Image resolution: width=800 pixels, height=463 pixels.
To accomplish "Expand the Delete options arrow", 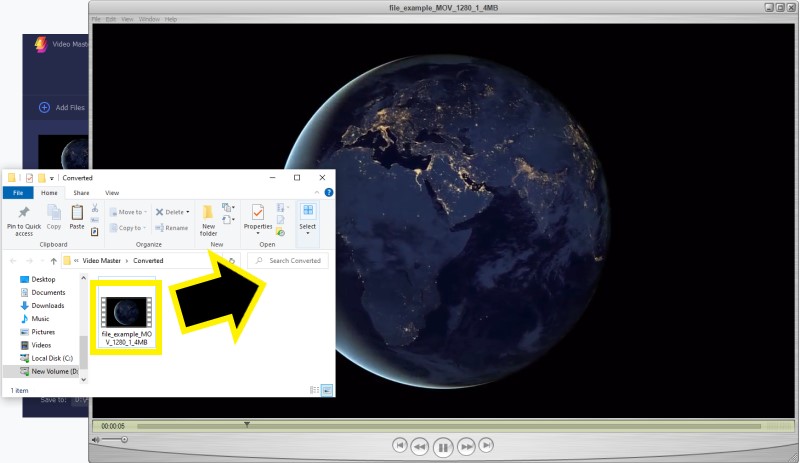I will (188, 212).
